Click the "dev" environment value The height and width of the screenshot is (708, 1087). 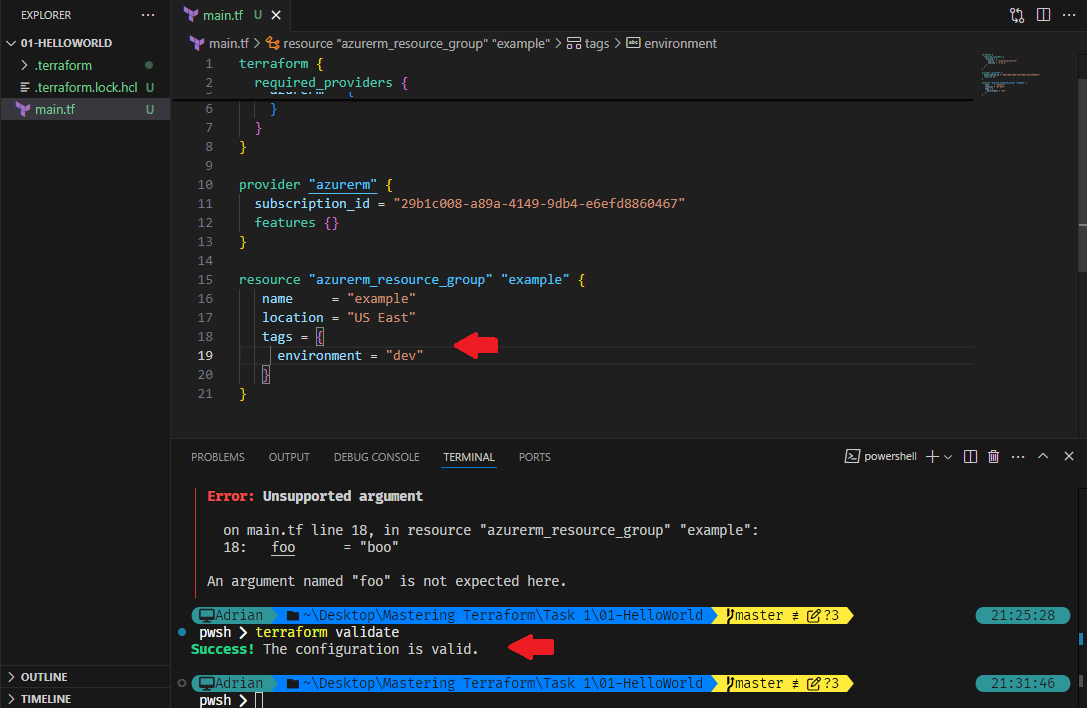pyautogui.click(x=404, y=355)
